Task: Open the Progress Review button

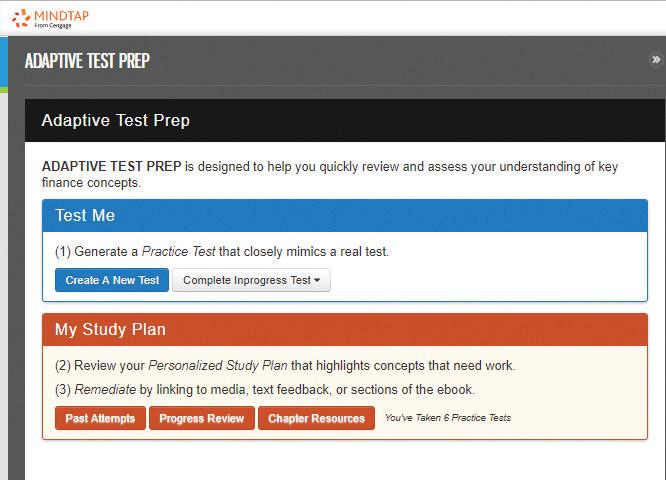Action: click(202, 418)
